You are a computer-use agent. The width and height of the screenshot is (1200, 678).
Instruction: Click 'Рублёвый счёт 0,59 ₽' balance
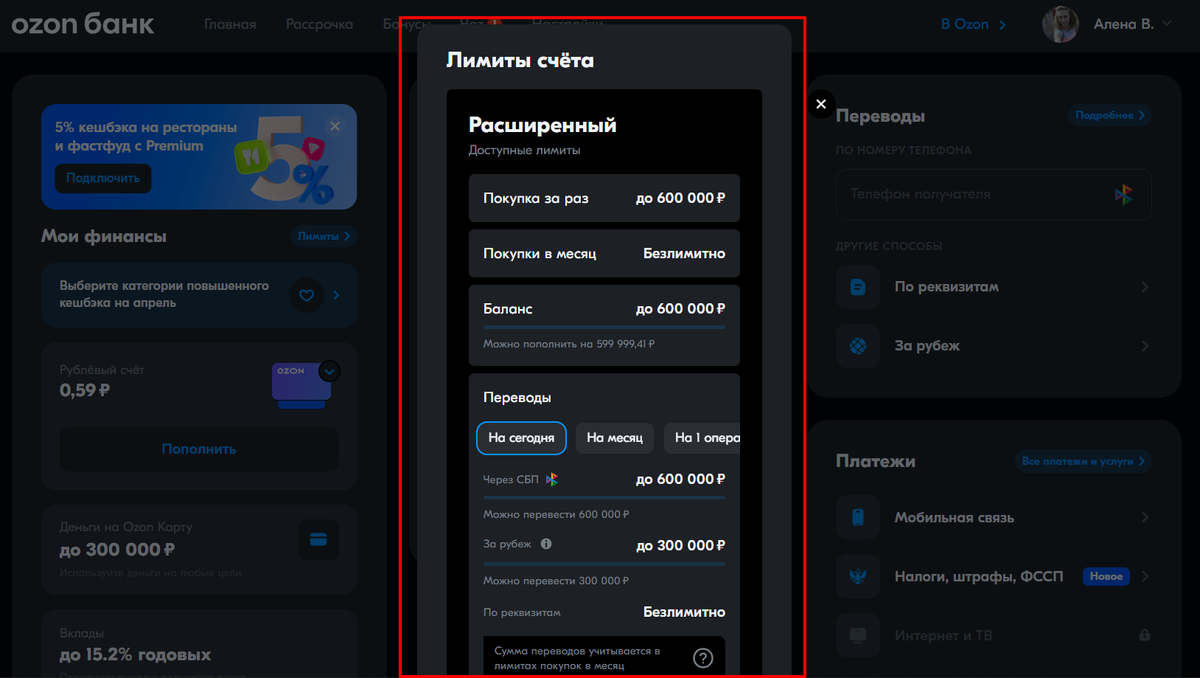click(x=102, y=380)
